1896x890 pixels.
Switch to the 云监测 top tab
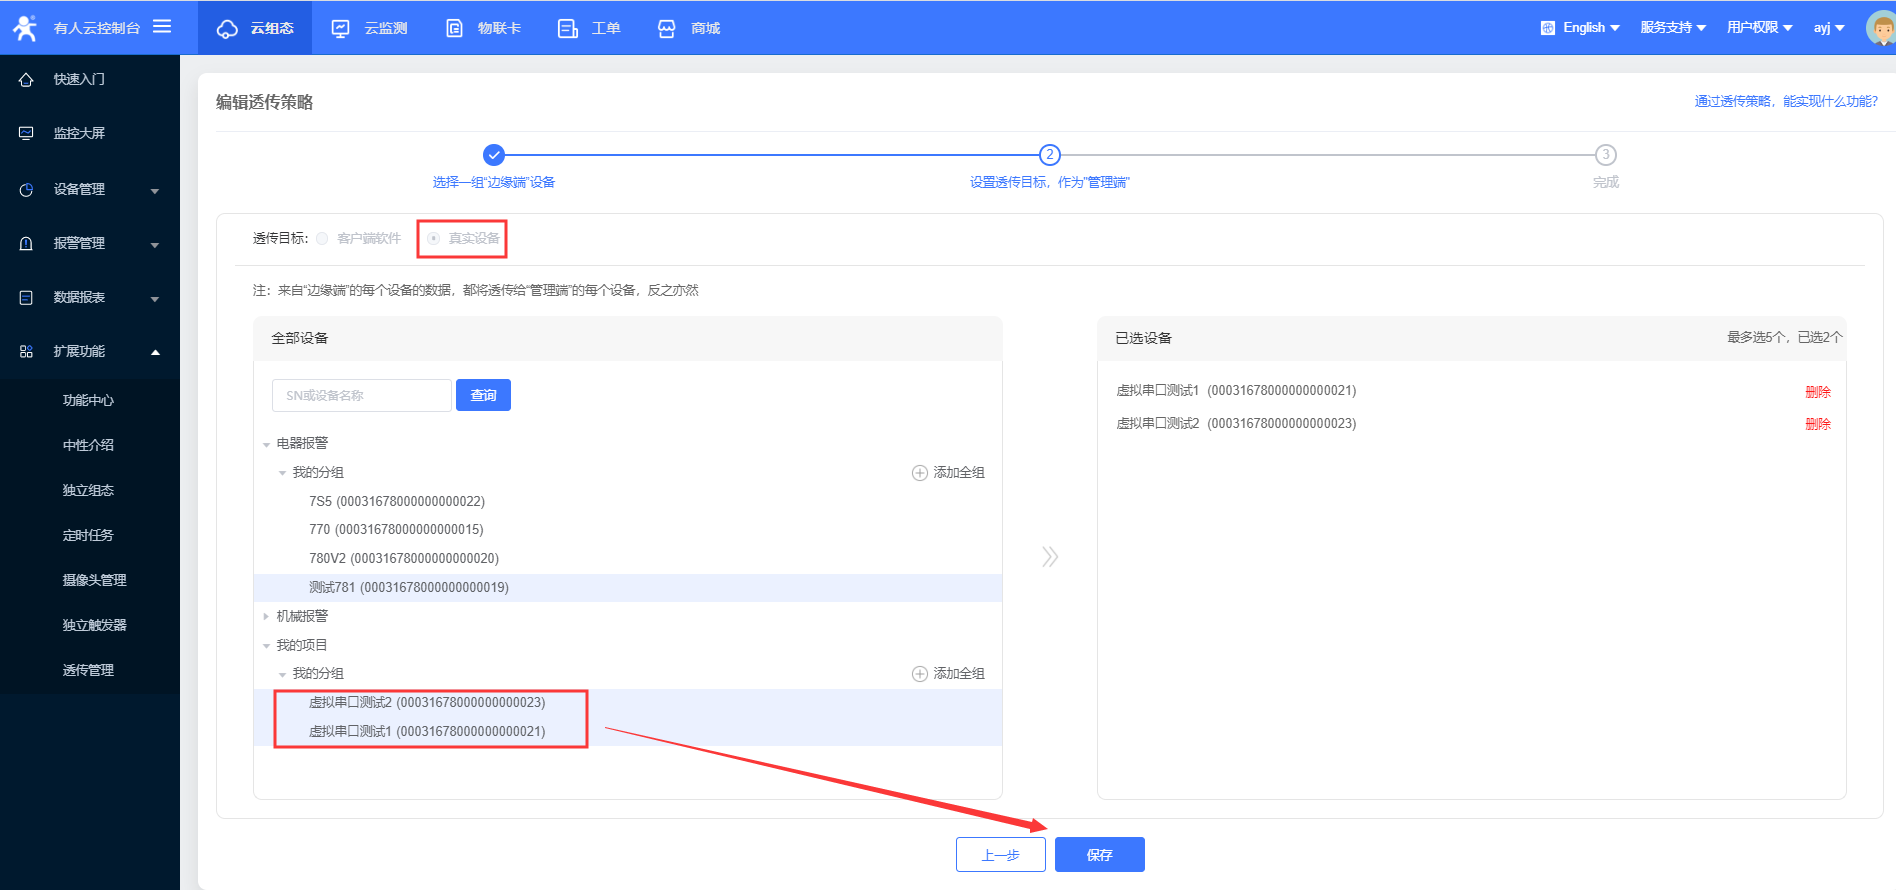click(x=371, y=28)
